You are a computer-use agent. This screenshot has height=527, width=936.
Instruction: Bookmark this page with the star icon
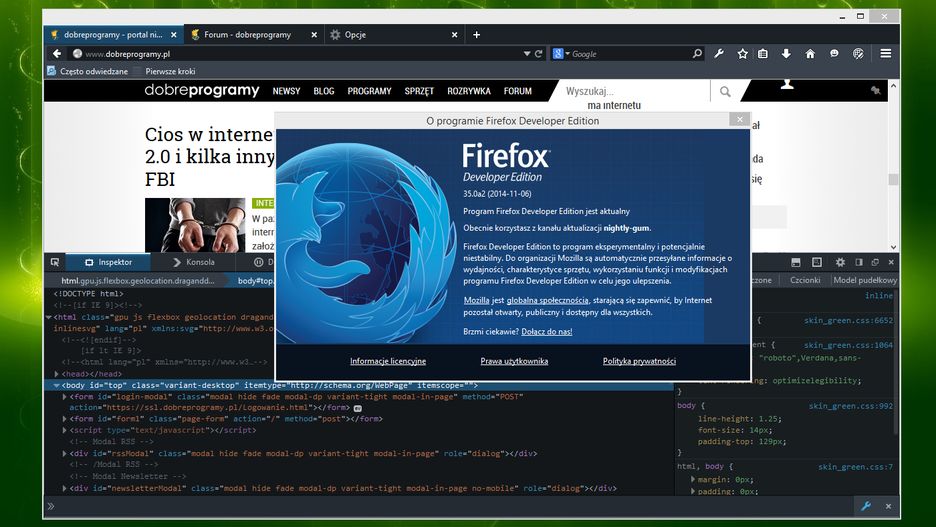742,54
